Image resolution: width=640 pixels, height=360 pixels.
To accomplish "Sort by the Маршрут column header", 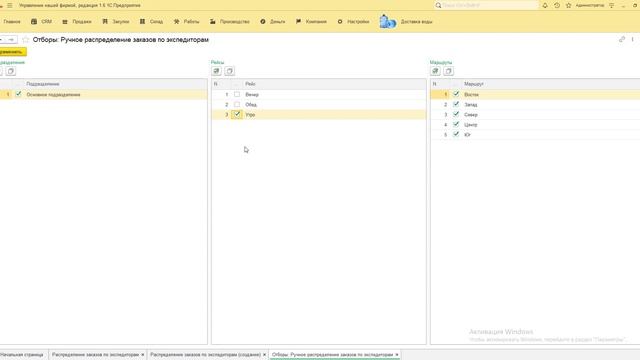I will 473,84.
